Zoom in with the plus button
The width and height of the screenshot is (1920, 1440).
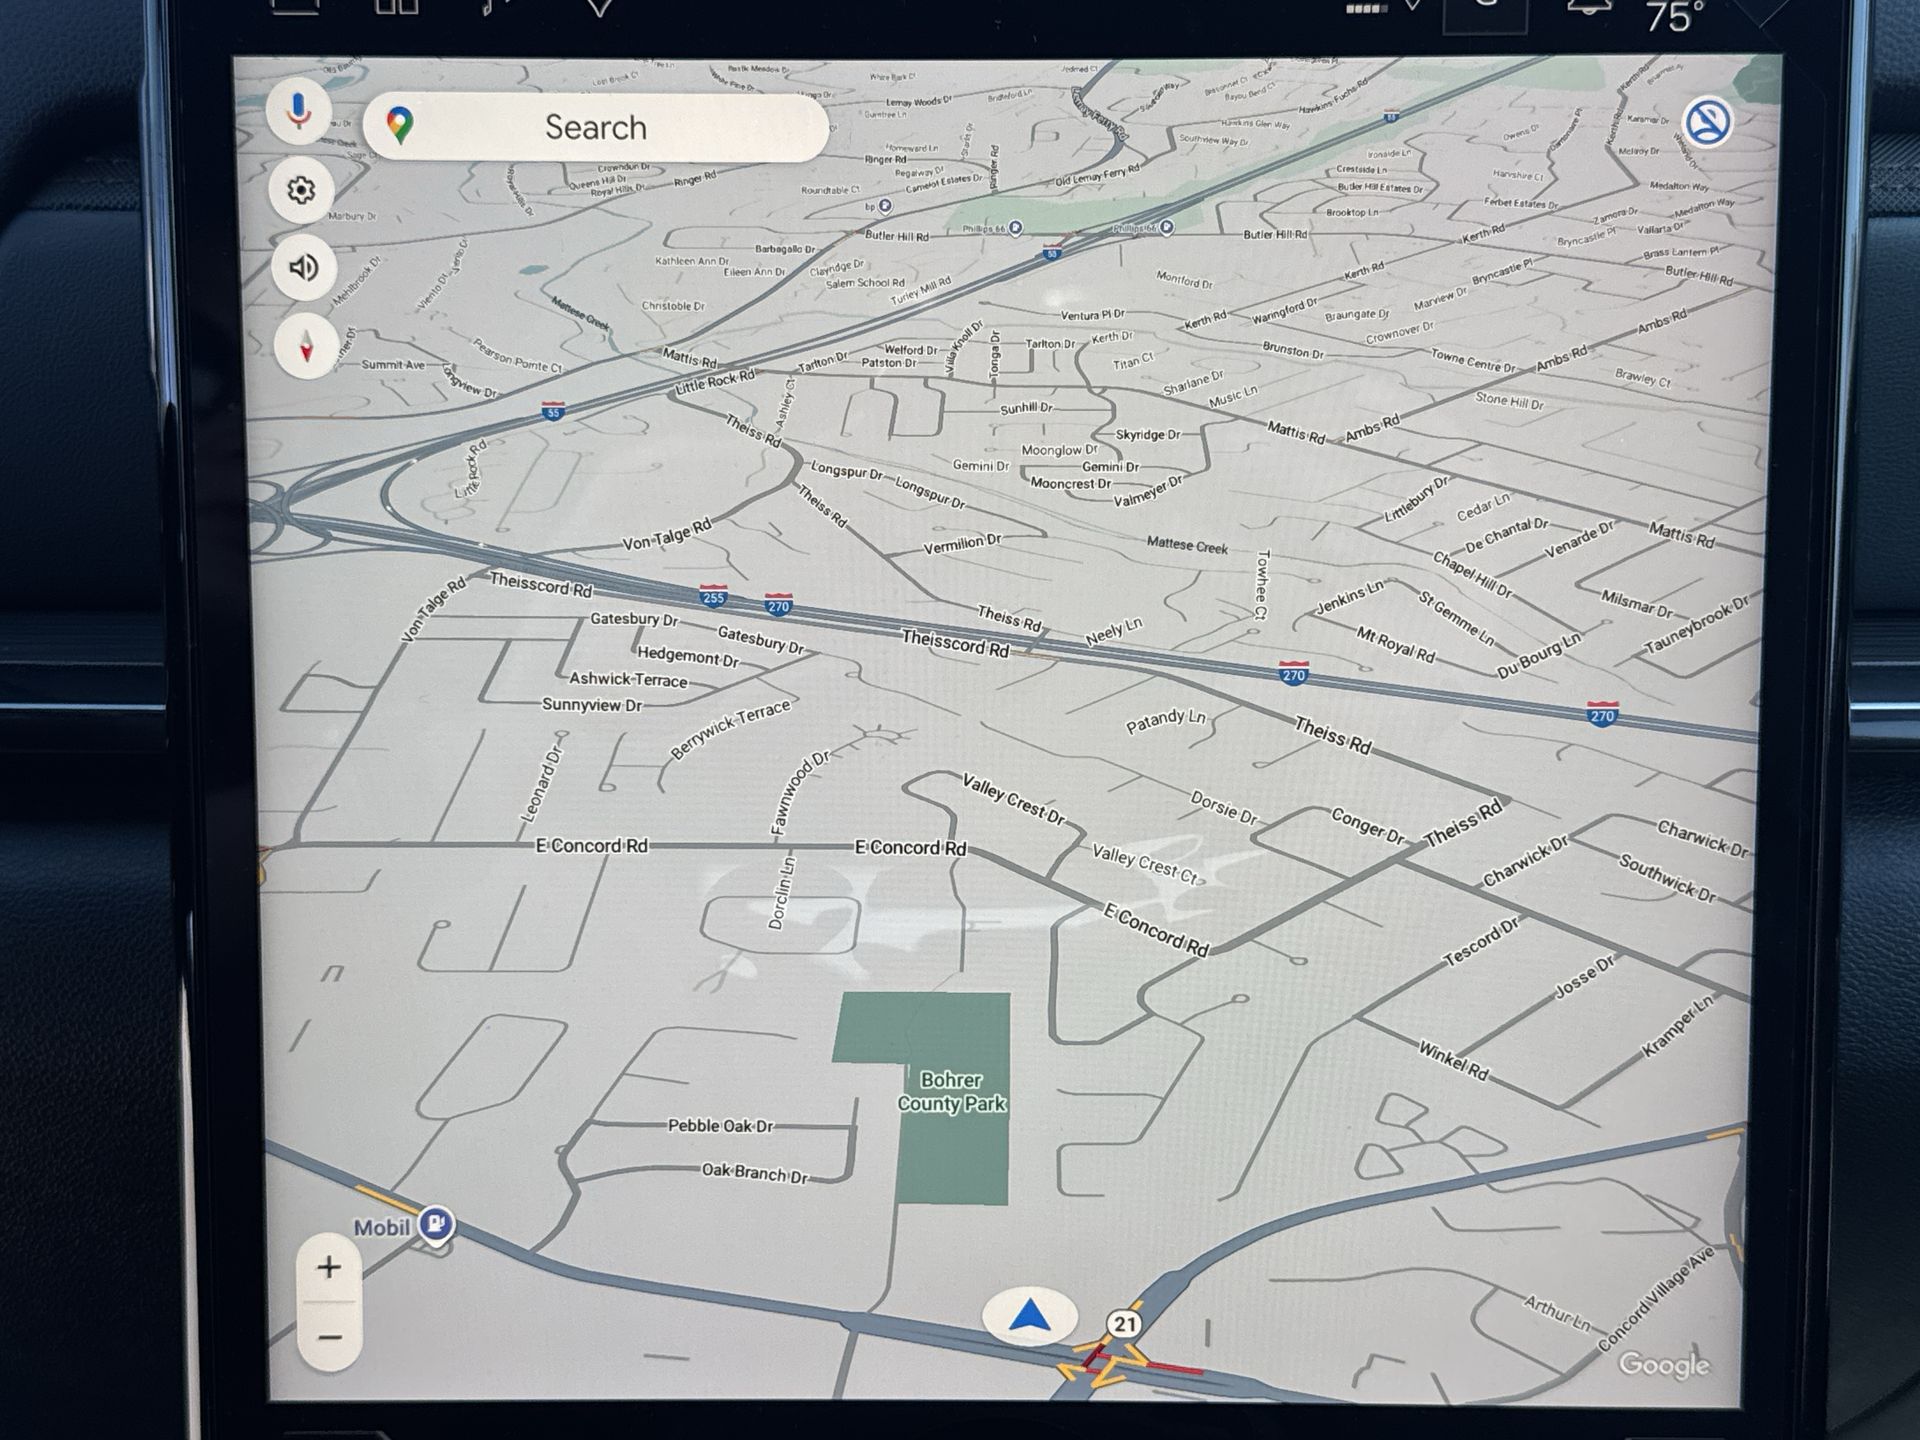click(x=329, y=1267)
